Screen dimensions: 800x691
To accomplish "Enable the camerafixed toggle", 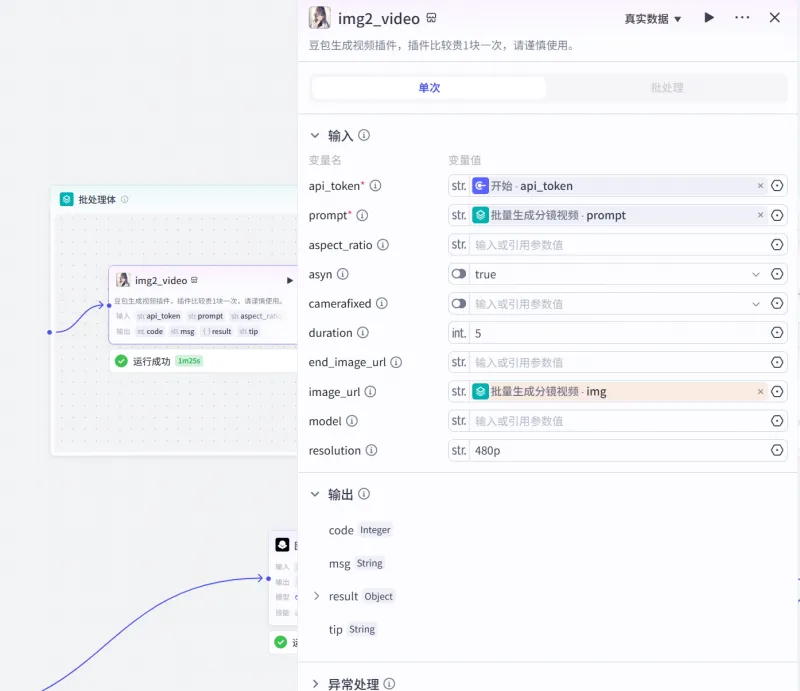I will [x=458, y=302].
